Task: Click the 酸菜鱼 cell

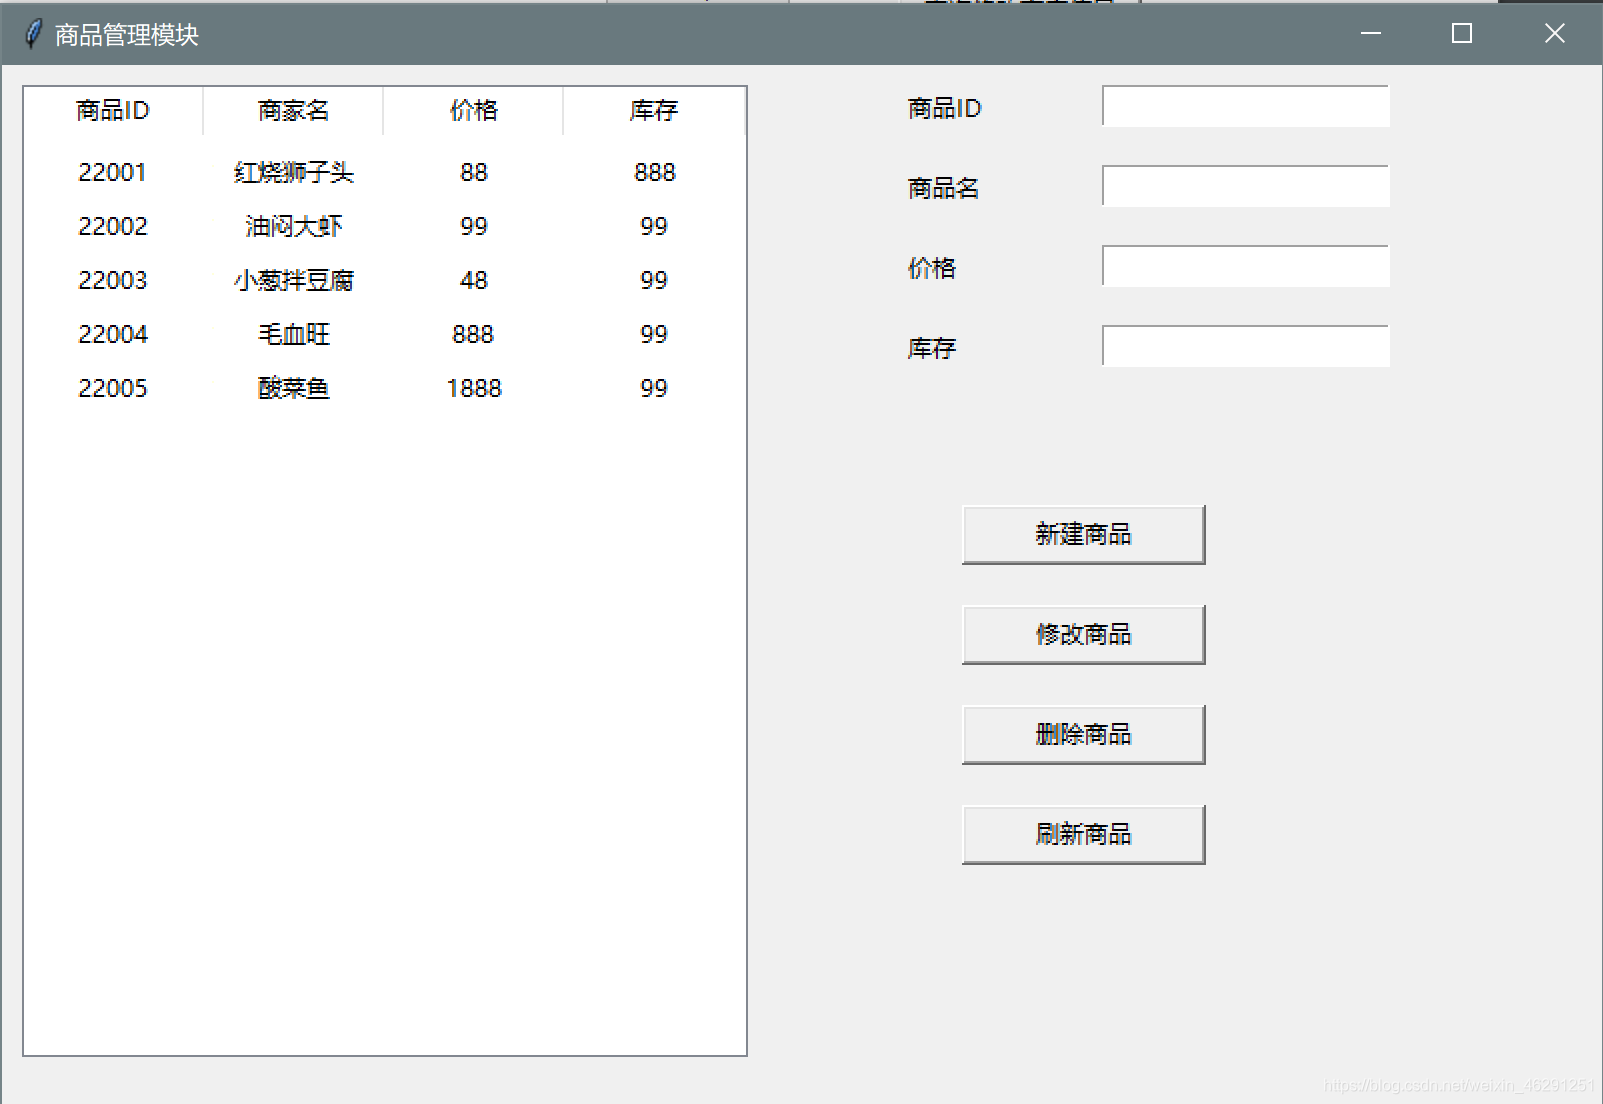Action: pos(293,388)
